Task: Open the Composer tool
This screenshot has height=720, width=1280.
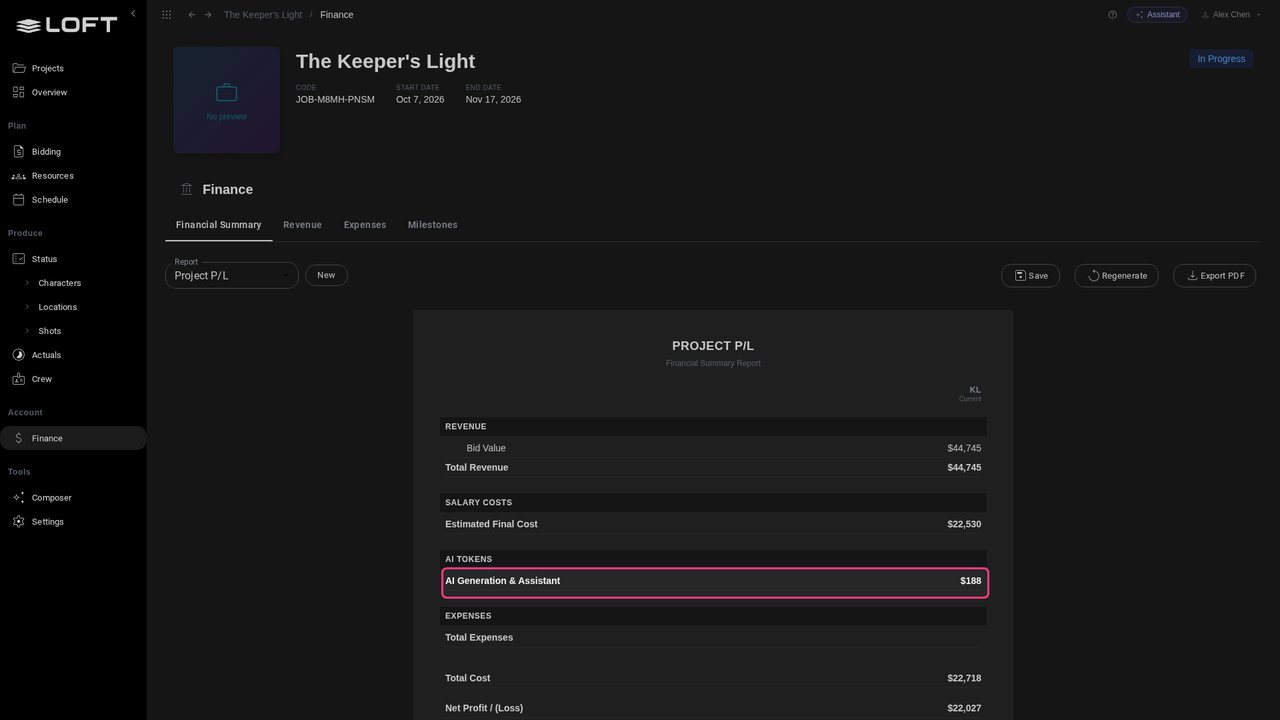Action: pyautogui.click(x=73, y=498)
